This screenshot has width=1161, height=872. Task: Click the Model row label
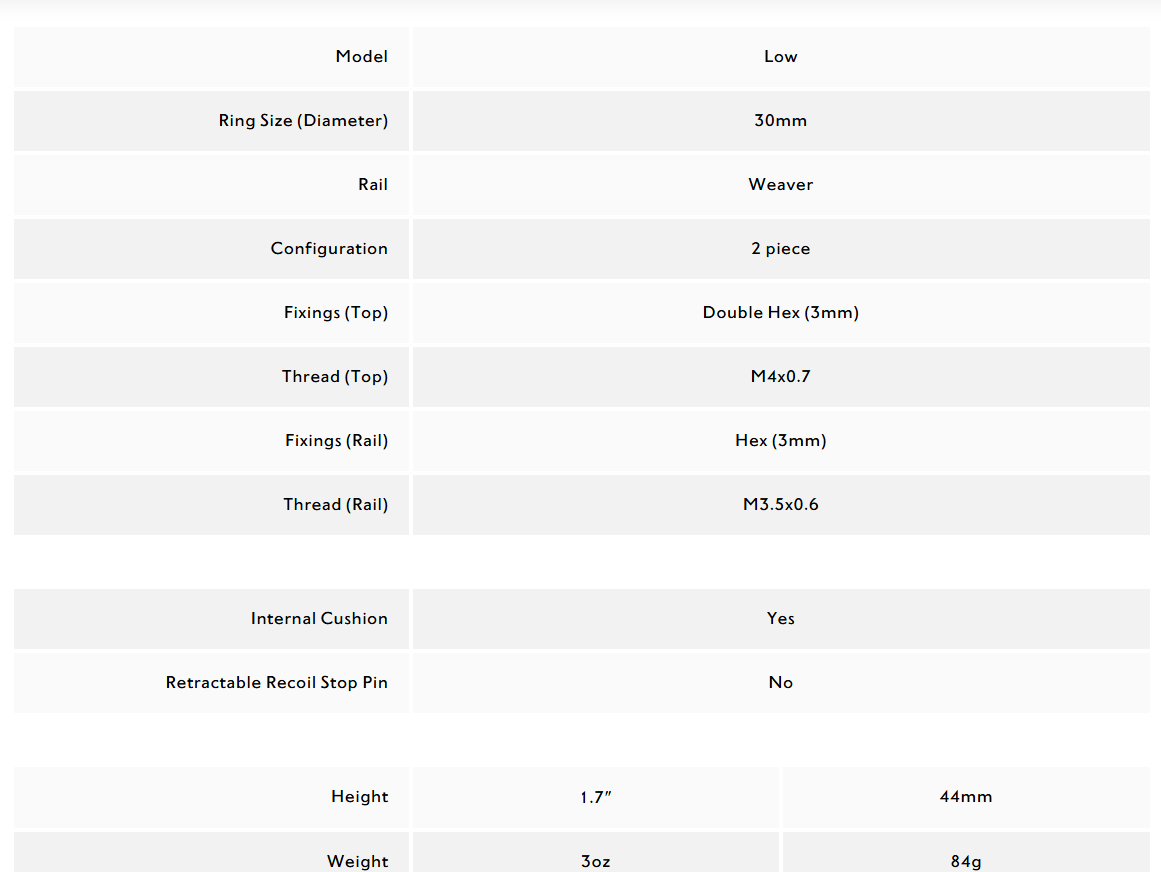point(361,57)
